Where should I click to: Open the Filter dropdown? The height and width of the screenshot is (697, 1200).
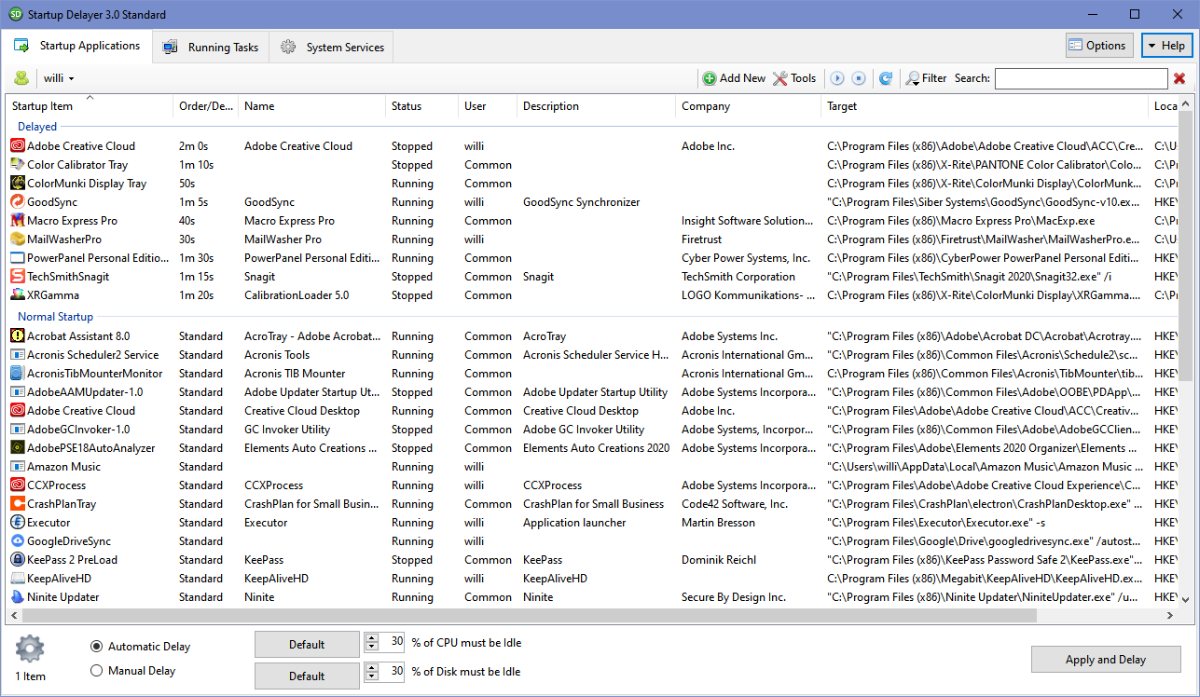(x=926, y=78)
